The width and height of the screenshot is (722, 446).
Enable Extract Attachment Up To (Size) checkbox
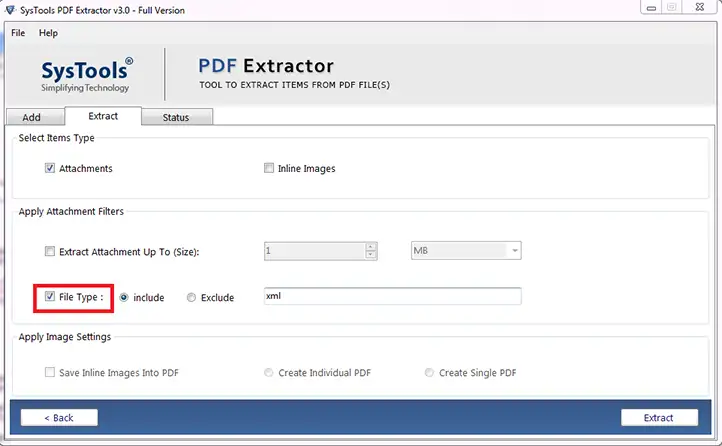coord(49,251)
